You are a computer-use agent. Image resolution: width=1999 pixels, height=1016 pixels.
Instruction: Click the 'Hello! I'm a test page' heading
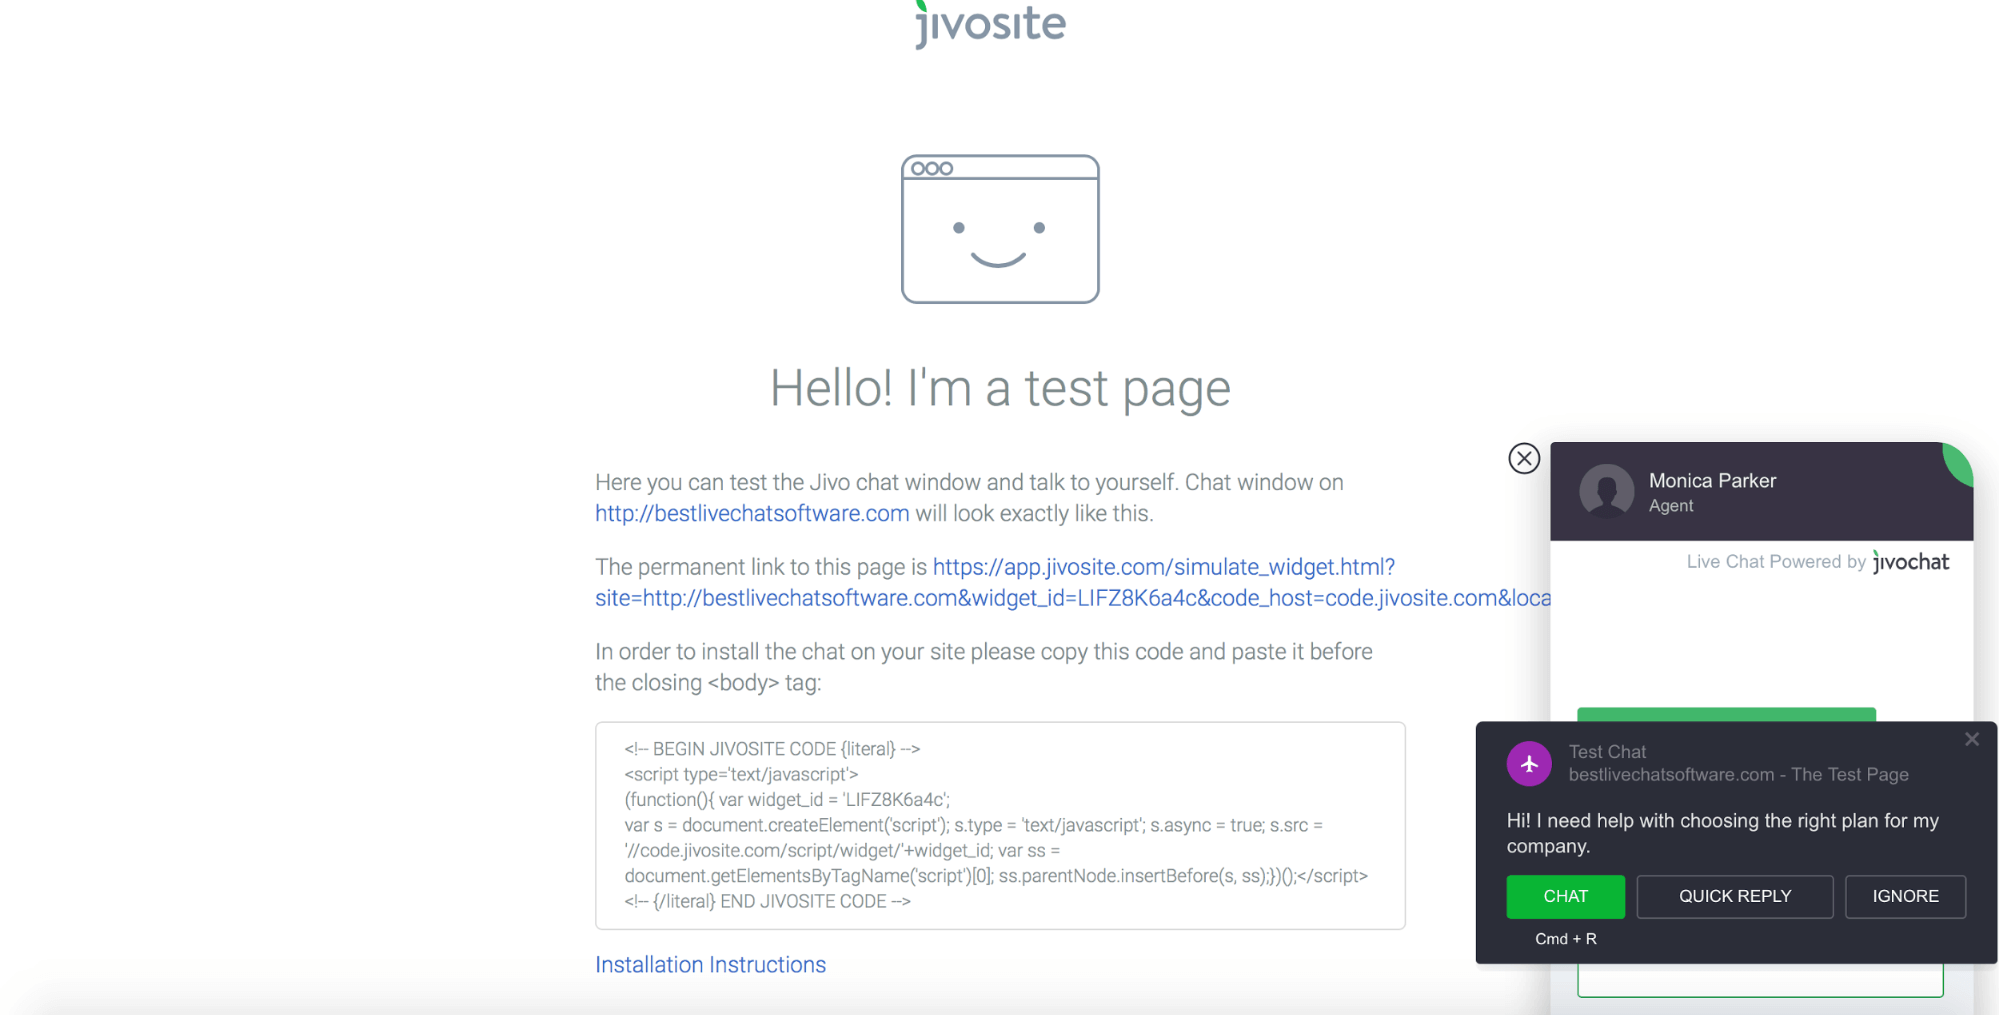tap(1000, 388)
